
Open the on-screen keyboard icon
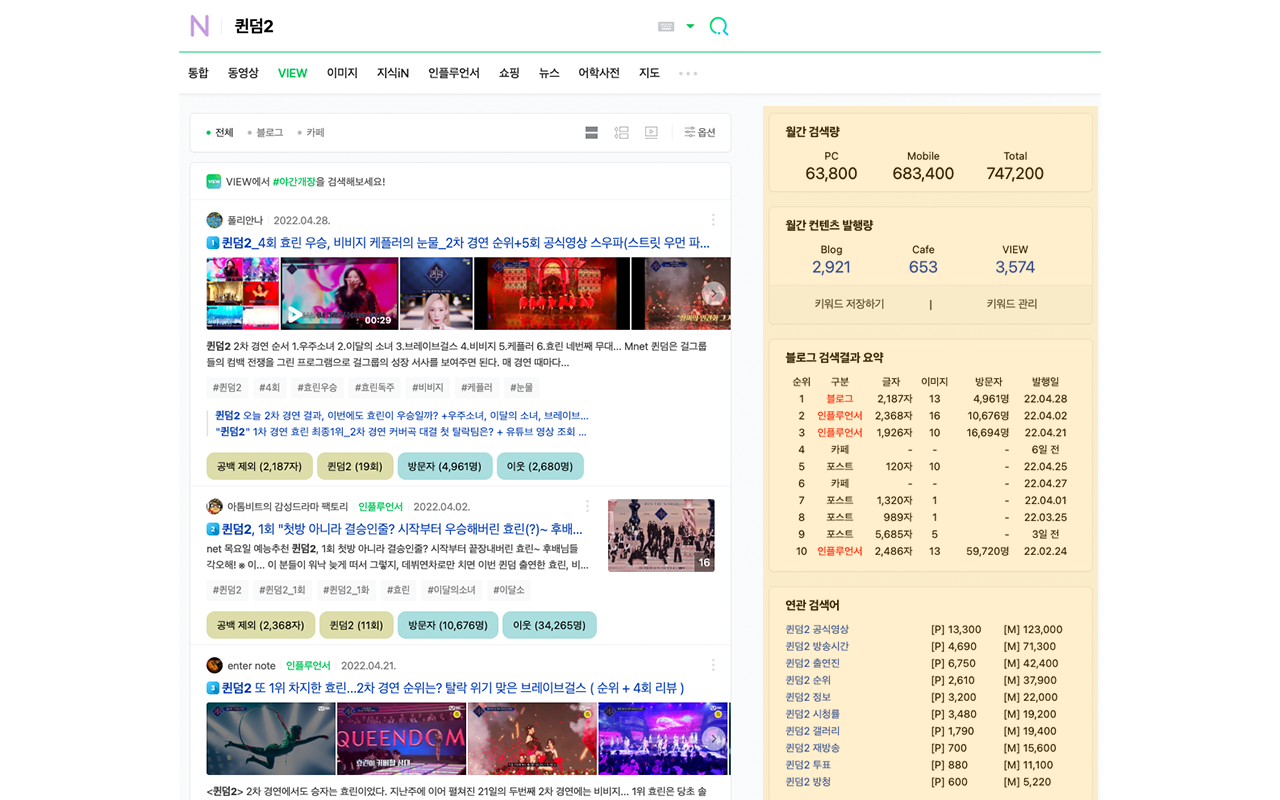[666, 27]
